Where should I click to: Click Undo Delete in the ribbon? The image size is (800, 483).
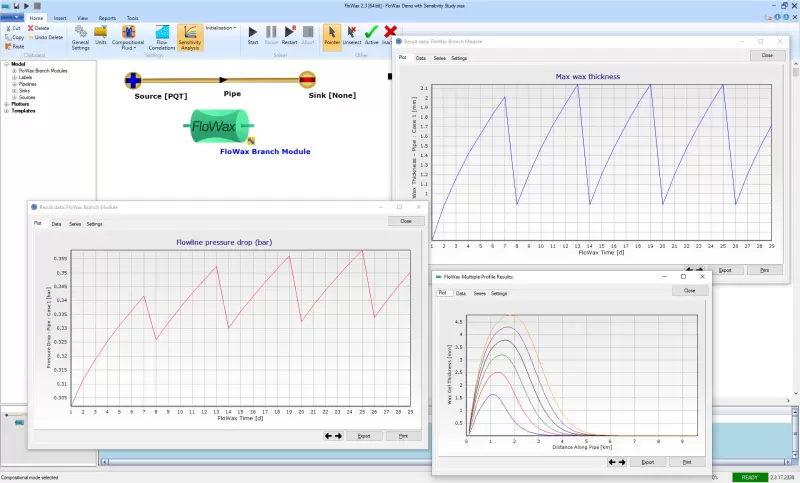[x=45, y=37]
